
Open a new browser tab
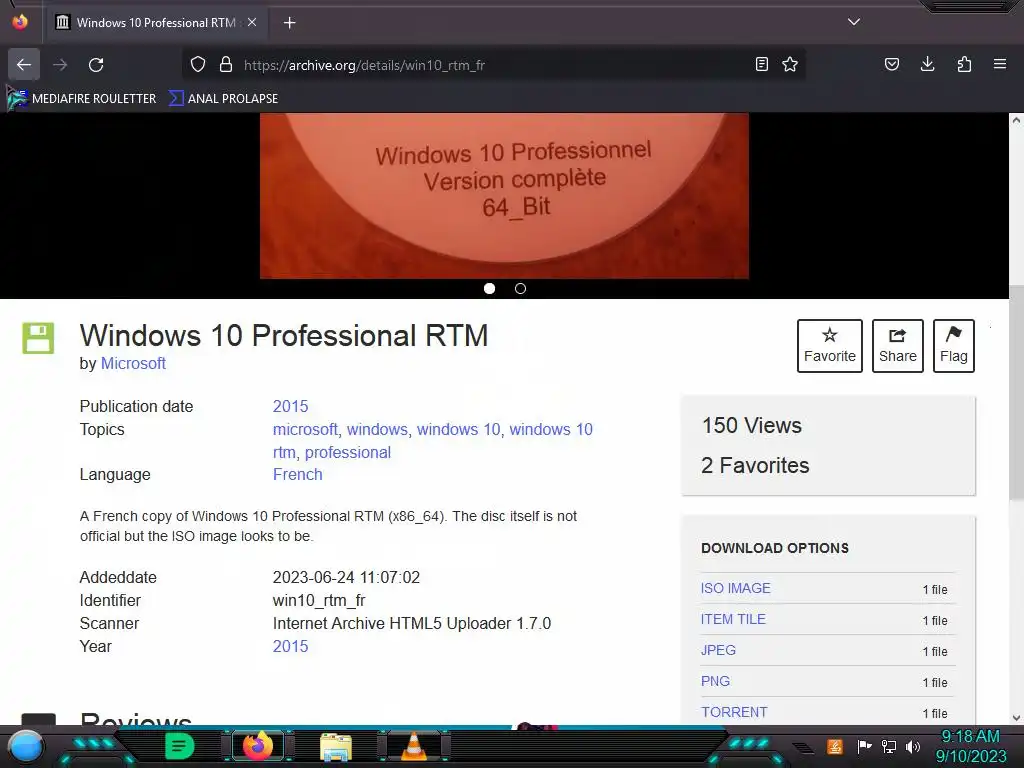(x=289, y=23)
